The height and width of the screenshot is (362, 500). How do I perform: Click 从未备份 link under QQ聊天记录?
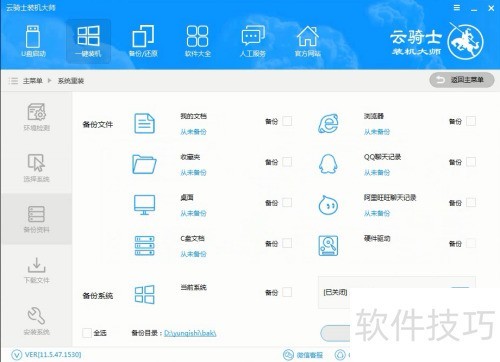coord(377,173)
